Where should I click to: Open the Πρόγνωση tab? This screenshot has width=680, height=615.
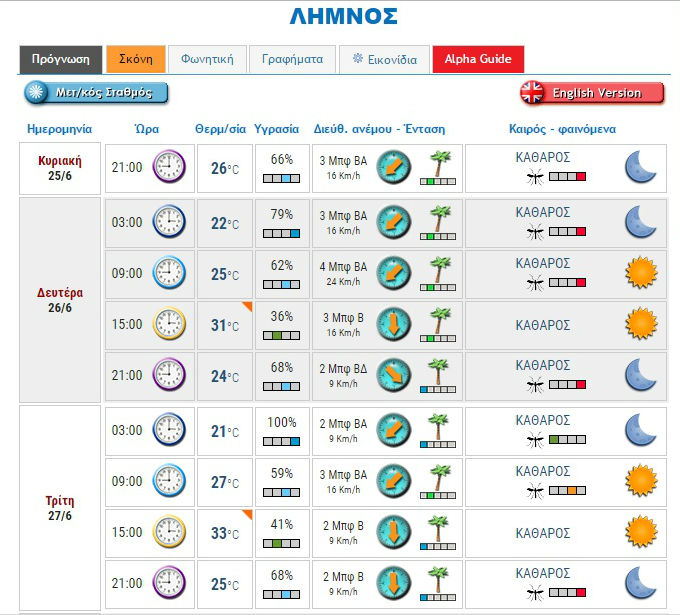point(61,59)
